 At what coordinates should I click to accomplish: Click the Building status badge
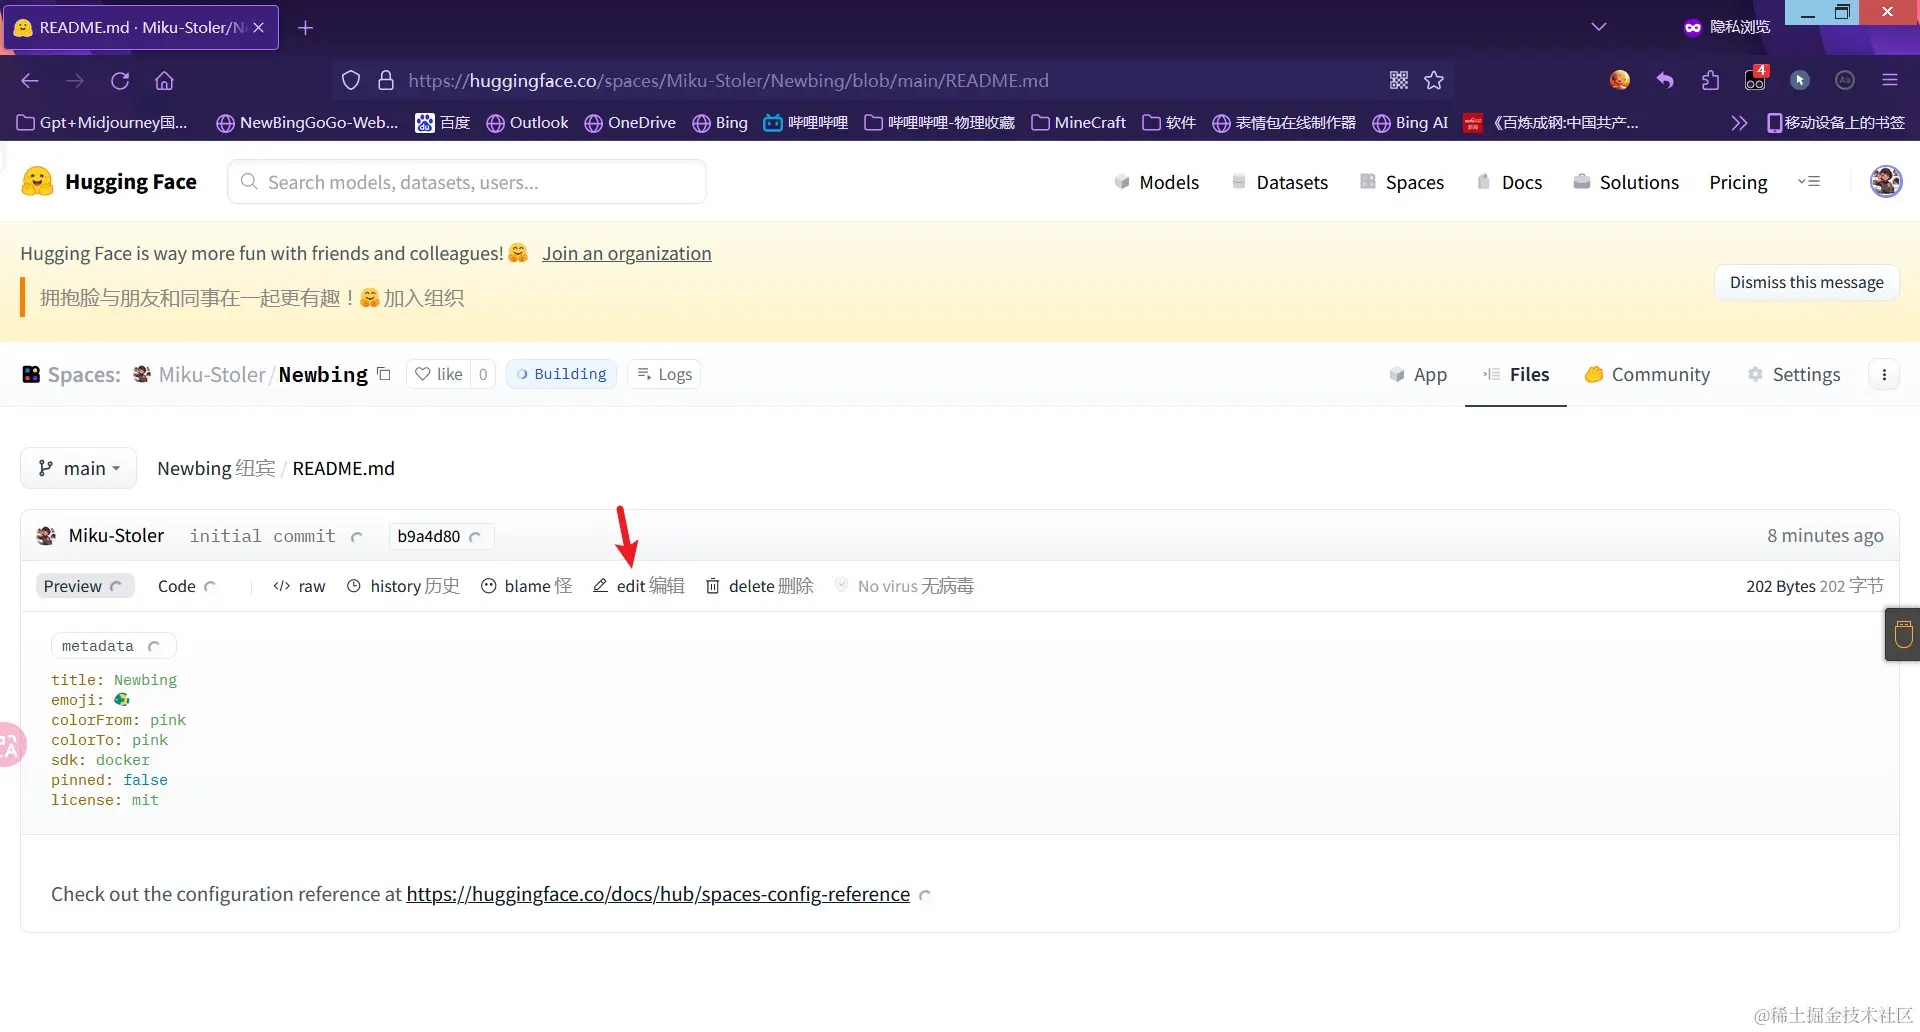tap(562, 374)
